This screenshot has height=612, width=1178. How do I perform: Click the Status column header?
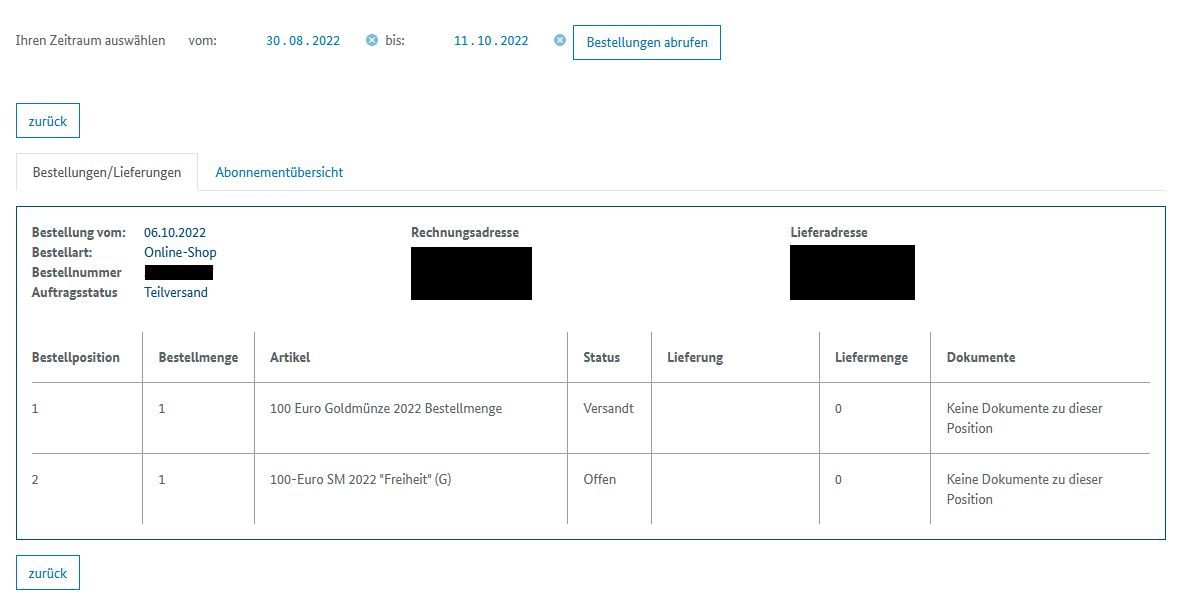pos(602,357)
